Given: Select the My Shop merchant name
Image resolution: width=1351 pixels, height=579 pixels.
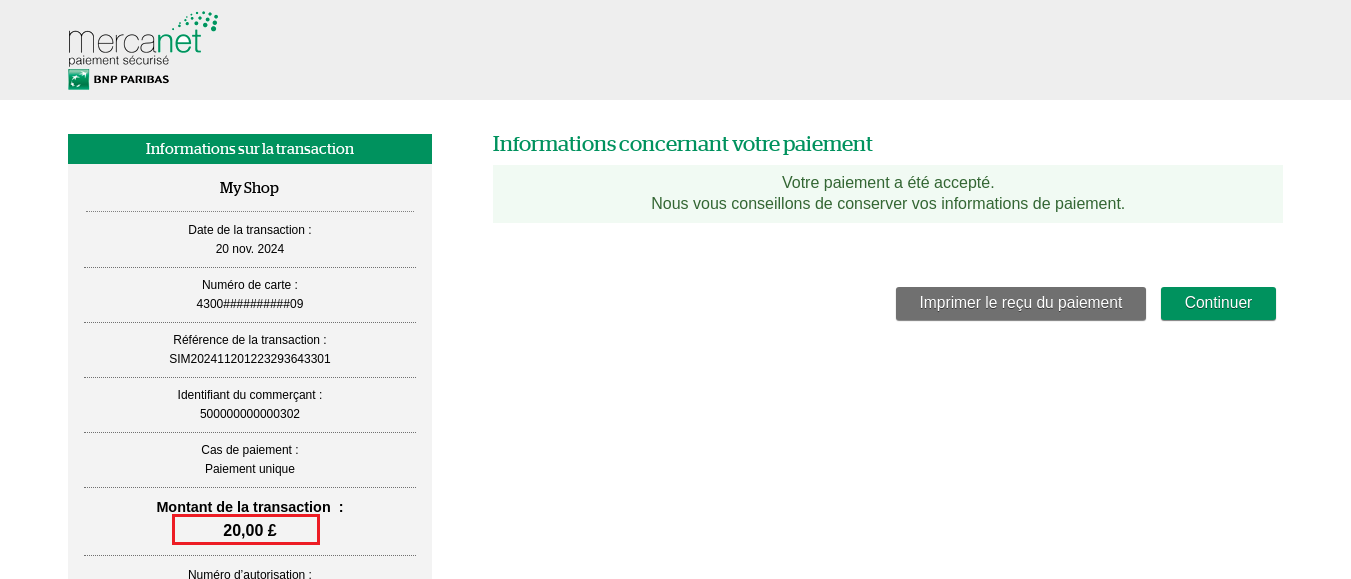Looking at the screenshot, I should (x=249, y=188).
